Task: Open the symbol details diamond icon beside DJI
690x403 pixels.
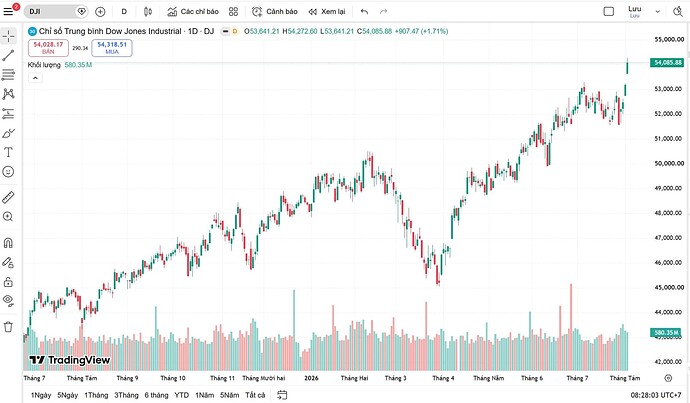Action: (81, 11)
